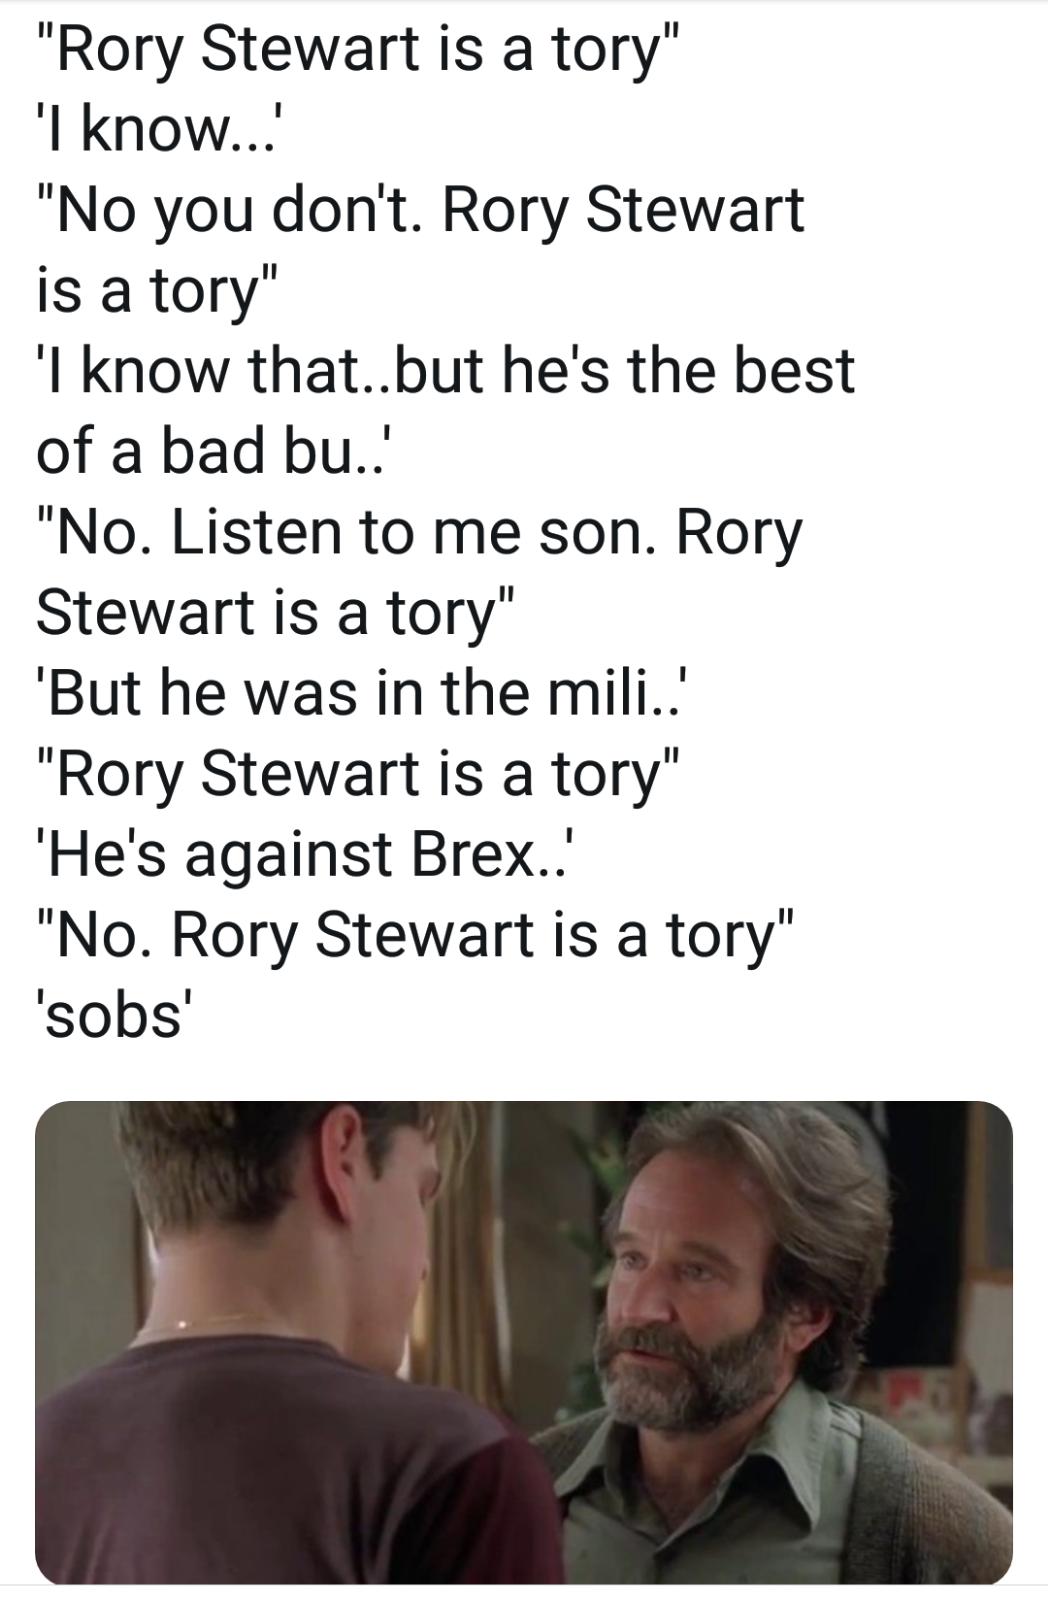The image size is (1048, 1600).
Task: Click the word 'Brex..' in the text
Action: pos(491,853)
